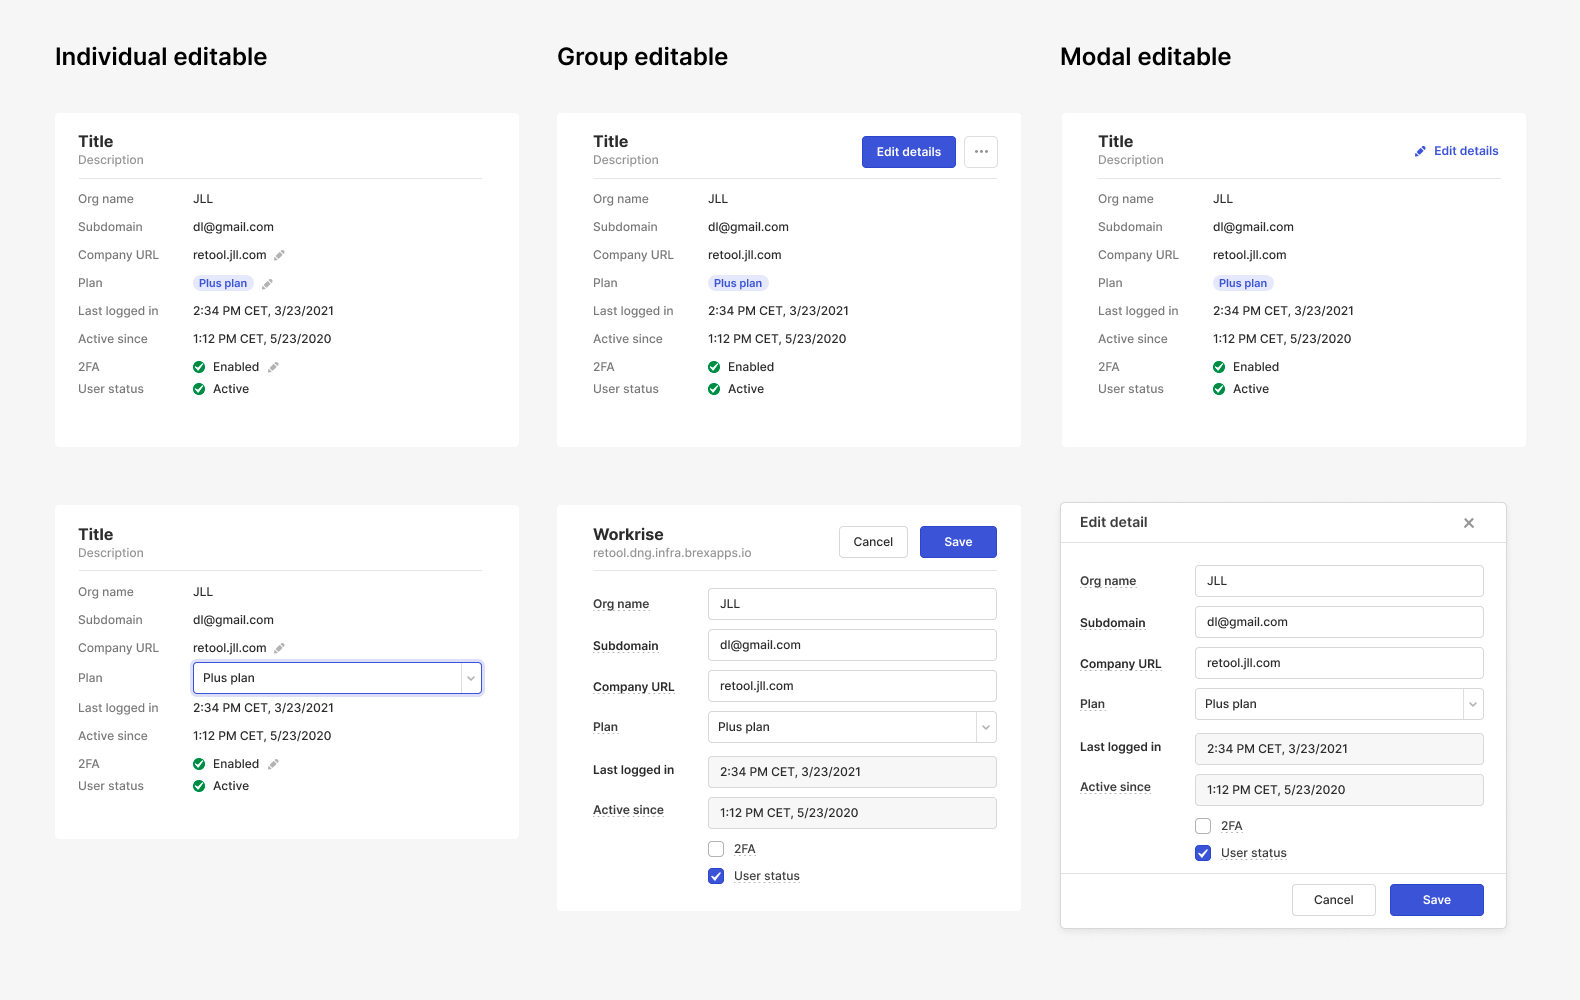Click the Group editable heading
The width and height of the screenshot is (1580, 1000).
tap(642, 57)
